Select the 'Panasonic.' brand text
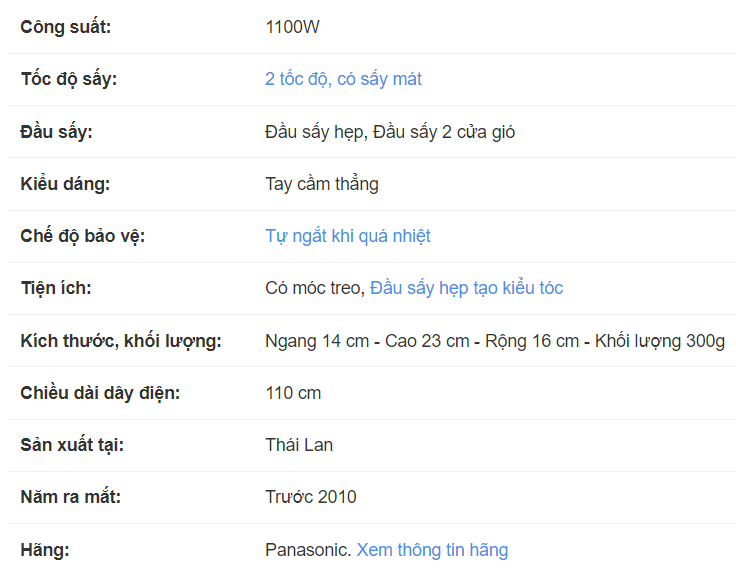 [307, 550]
